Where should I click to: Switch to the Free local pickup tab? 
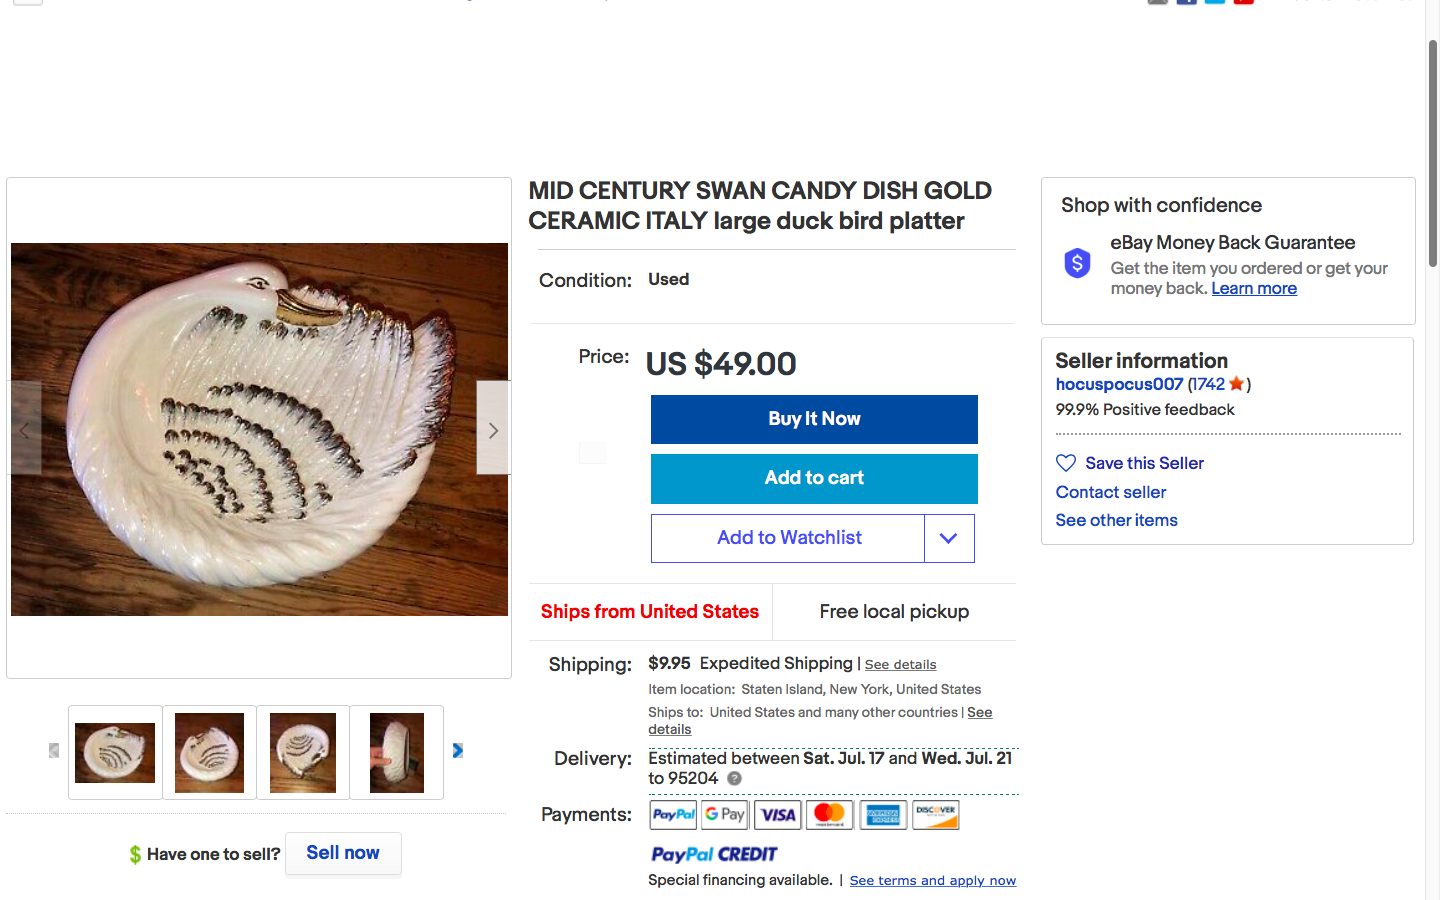[x=894, y=612]
